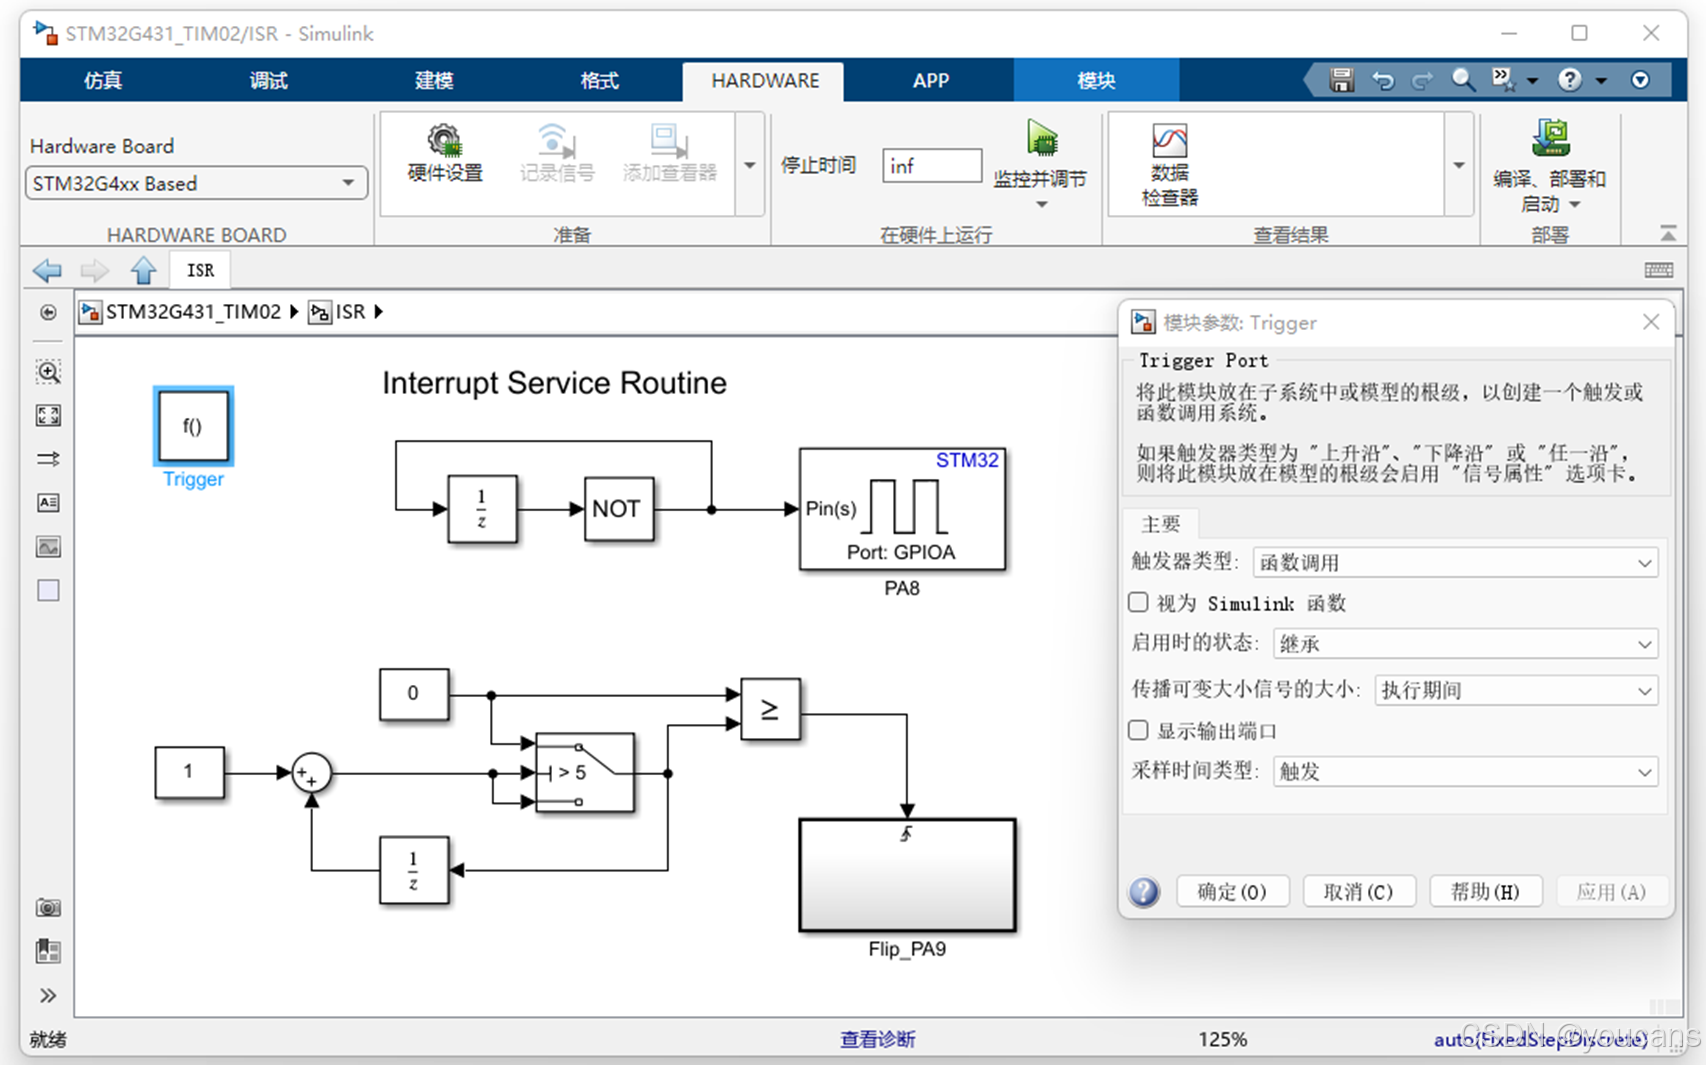The width and height of the screenshot is (1706, 1065).
Task: Select the NOT logic block
Action: coord(618,509)
